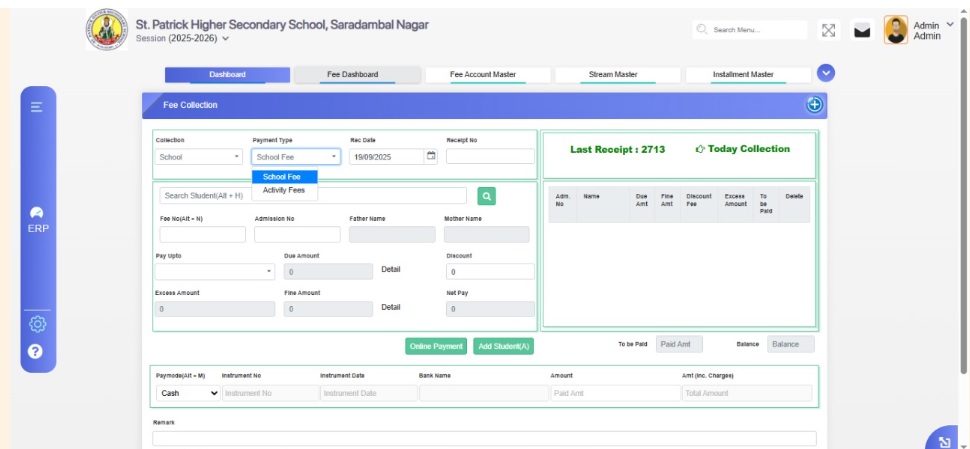
Task: Open the mail envelope icon
Action: point(861,31)
